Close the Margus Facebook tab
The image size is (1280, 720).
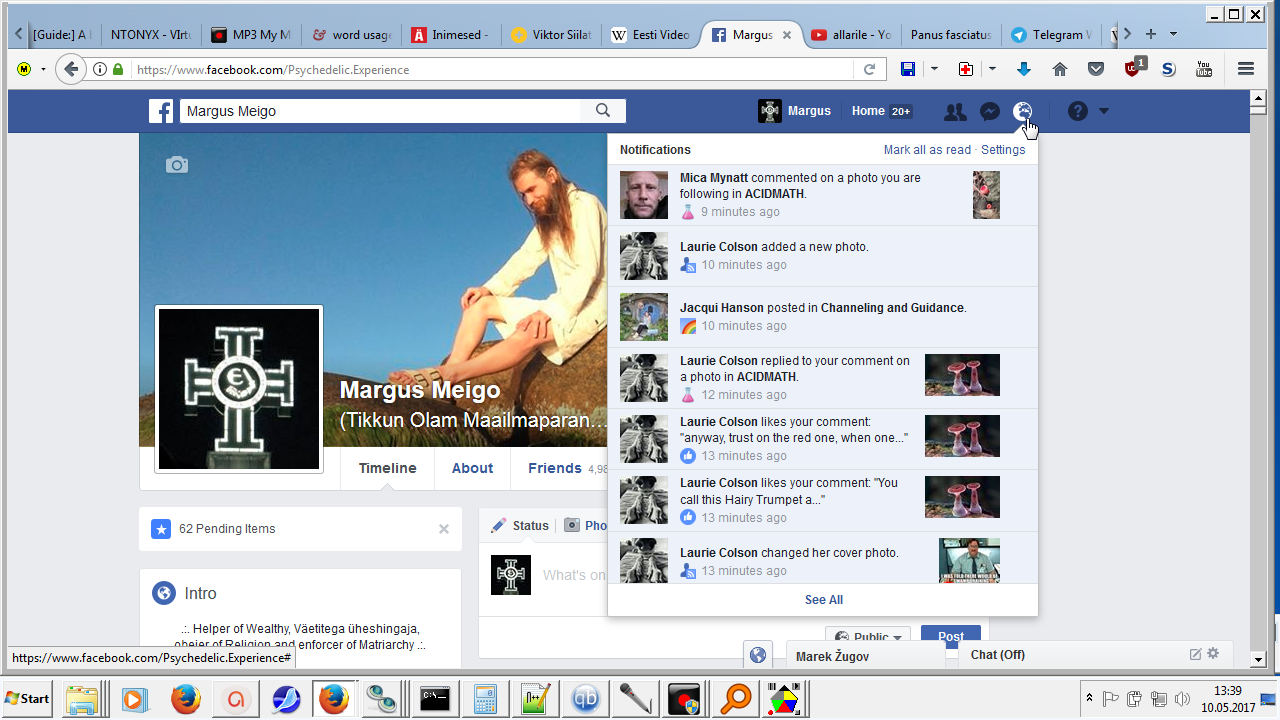tap(786, 35)
